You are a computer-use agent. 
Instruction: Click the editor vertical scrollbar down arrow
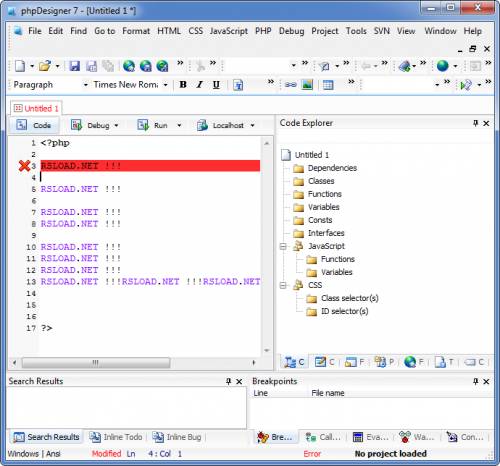267,350
